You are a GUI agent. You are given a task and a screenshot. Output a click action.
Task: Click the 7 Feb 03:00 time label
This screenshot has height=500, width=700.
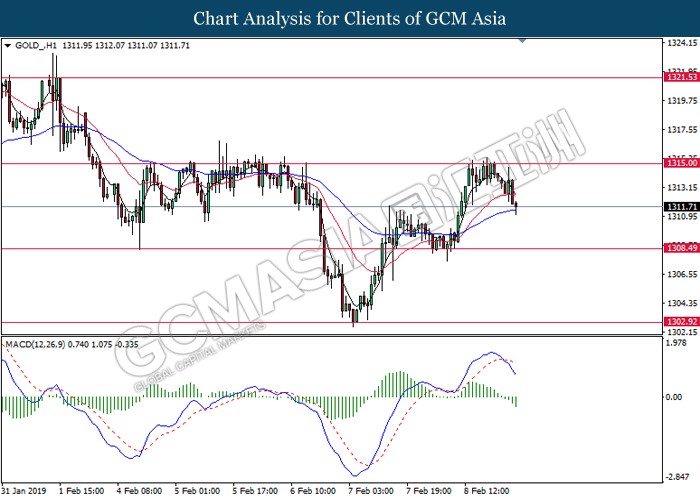(373, 492)
